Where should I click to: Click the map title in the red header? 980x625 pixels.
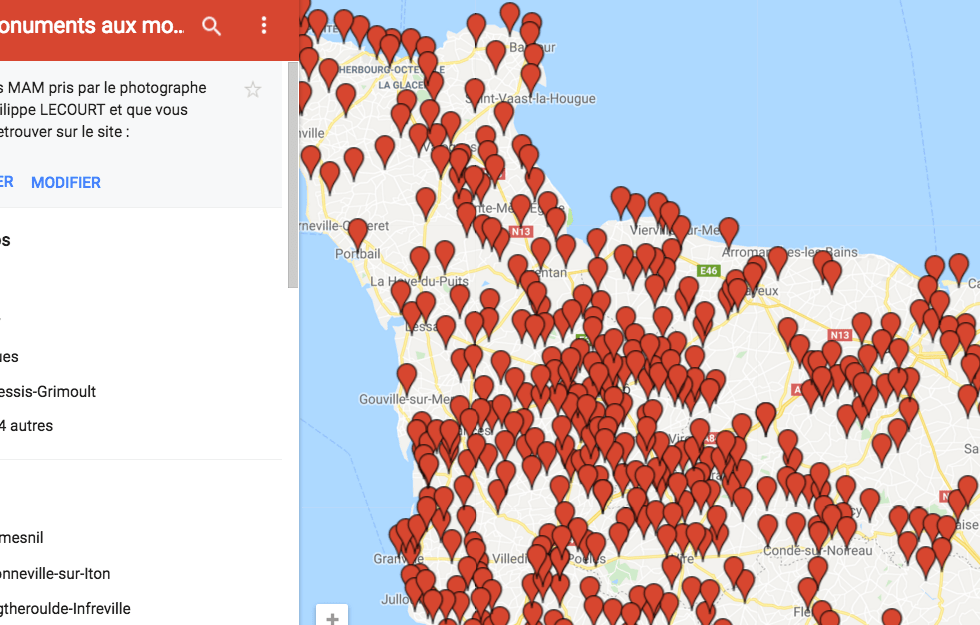(x=92, y=26)
